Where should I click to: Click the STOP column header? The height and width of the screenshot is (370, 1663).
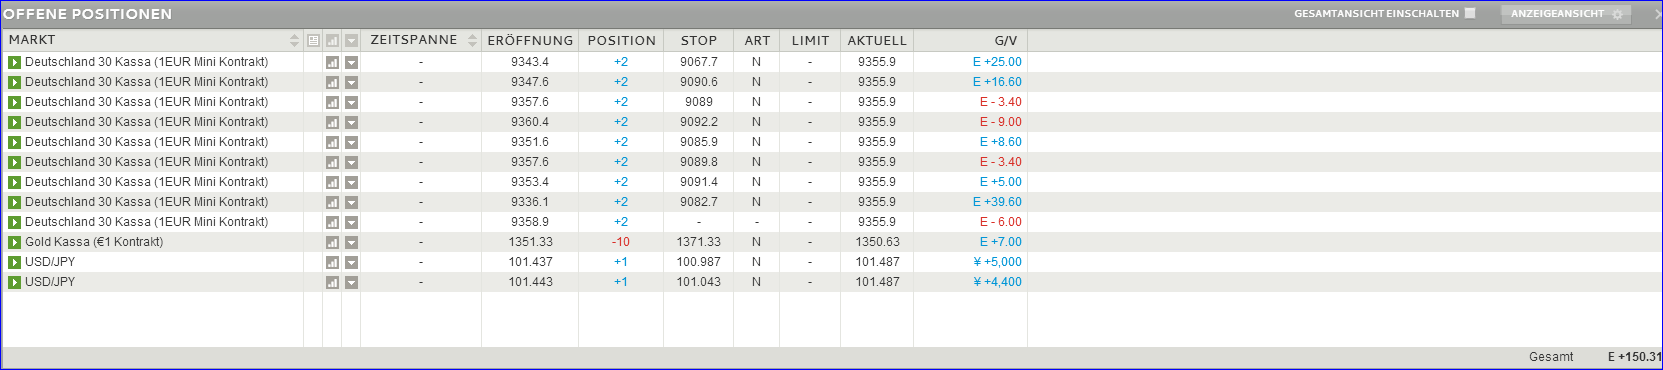point(699,41)
